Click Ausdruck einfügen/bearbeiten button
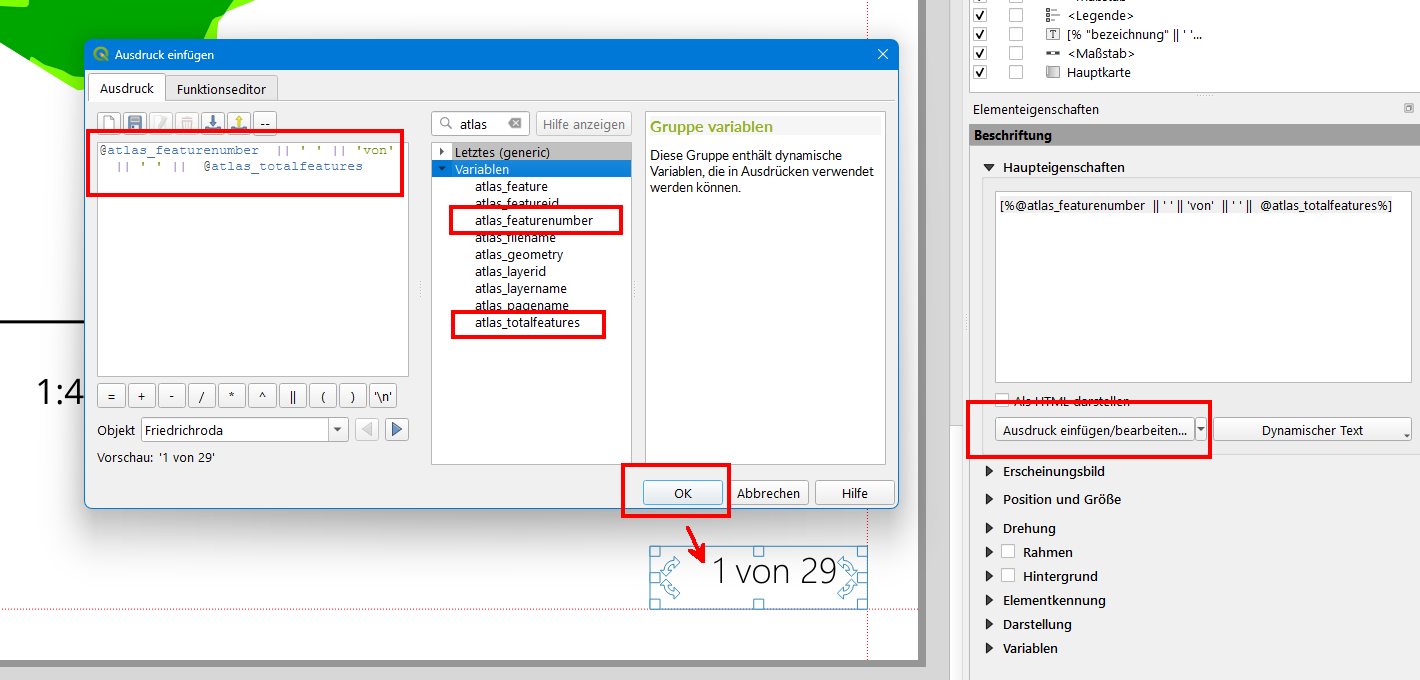This screenshot has height=680, width=1420. coord(1095,430)
